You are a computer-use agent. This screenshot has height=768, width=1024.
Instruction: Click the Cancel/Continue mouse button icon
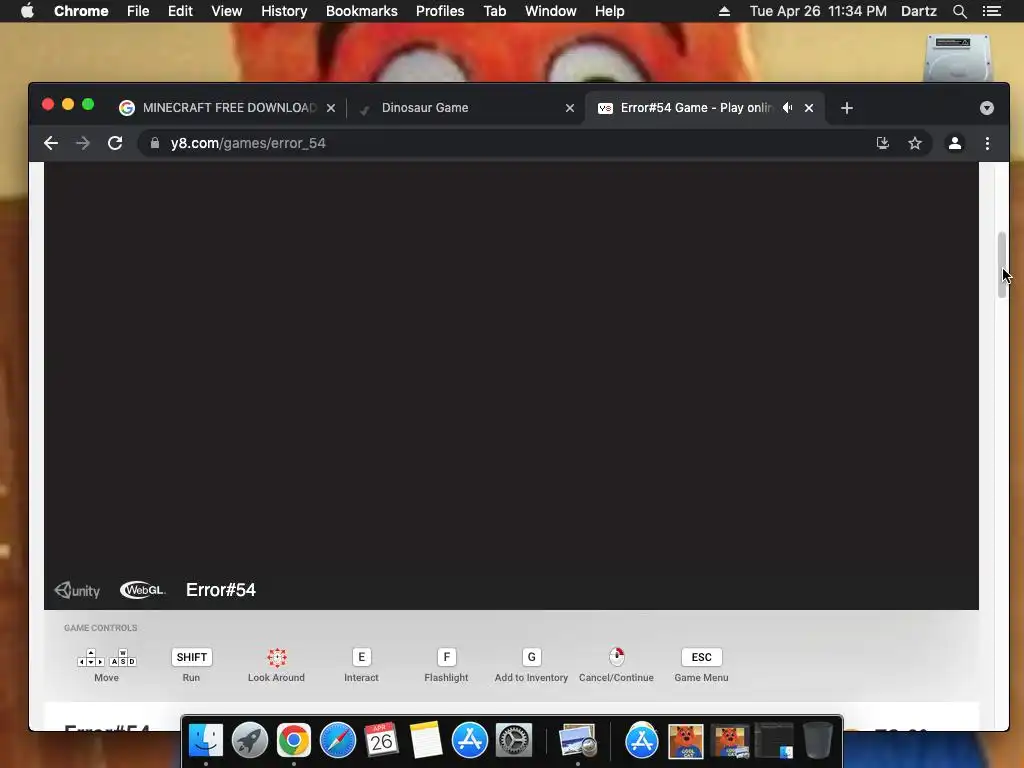click(616, 656)
